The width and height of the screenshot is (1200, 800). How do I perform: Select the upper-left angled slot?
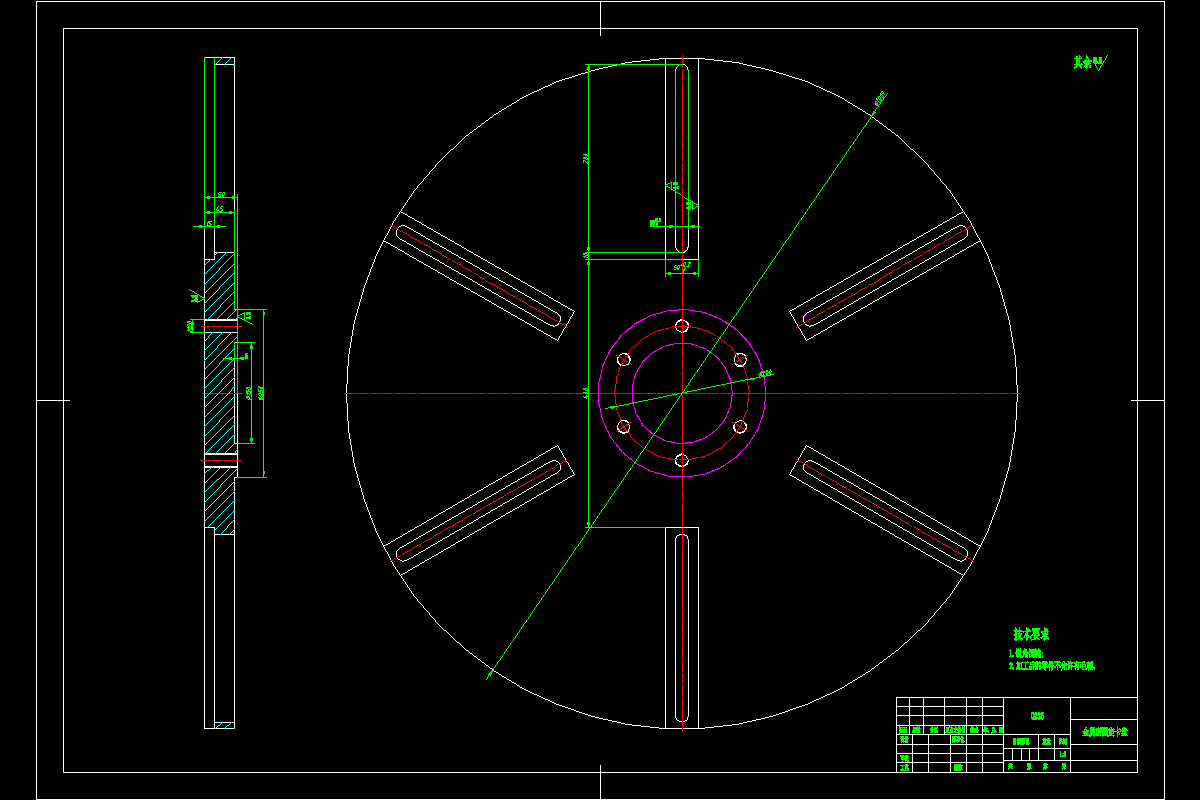477,276
